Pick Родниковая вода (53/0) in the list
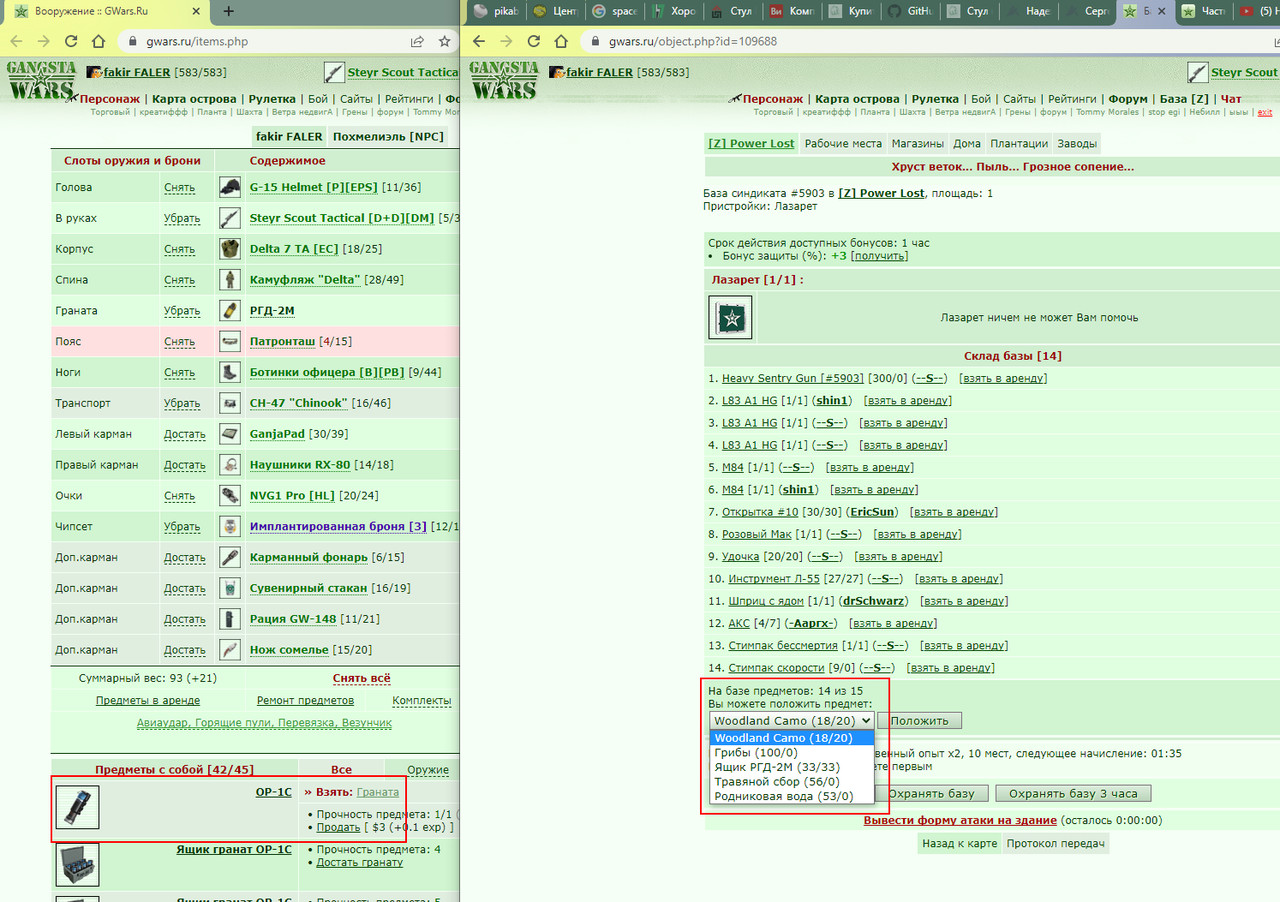Image resolution: width=1280 pixels, height=902 pixels. coord(783,796)
